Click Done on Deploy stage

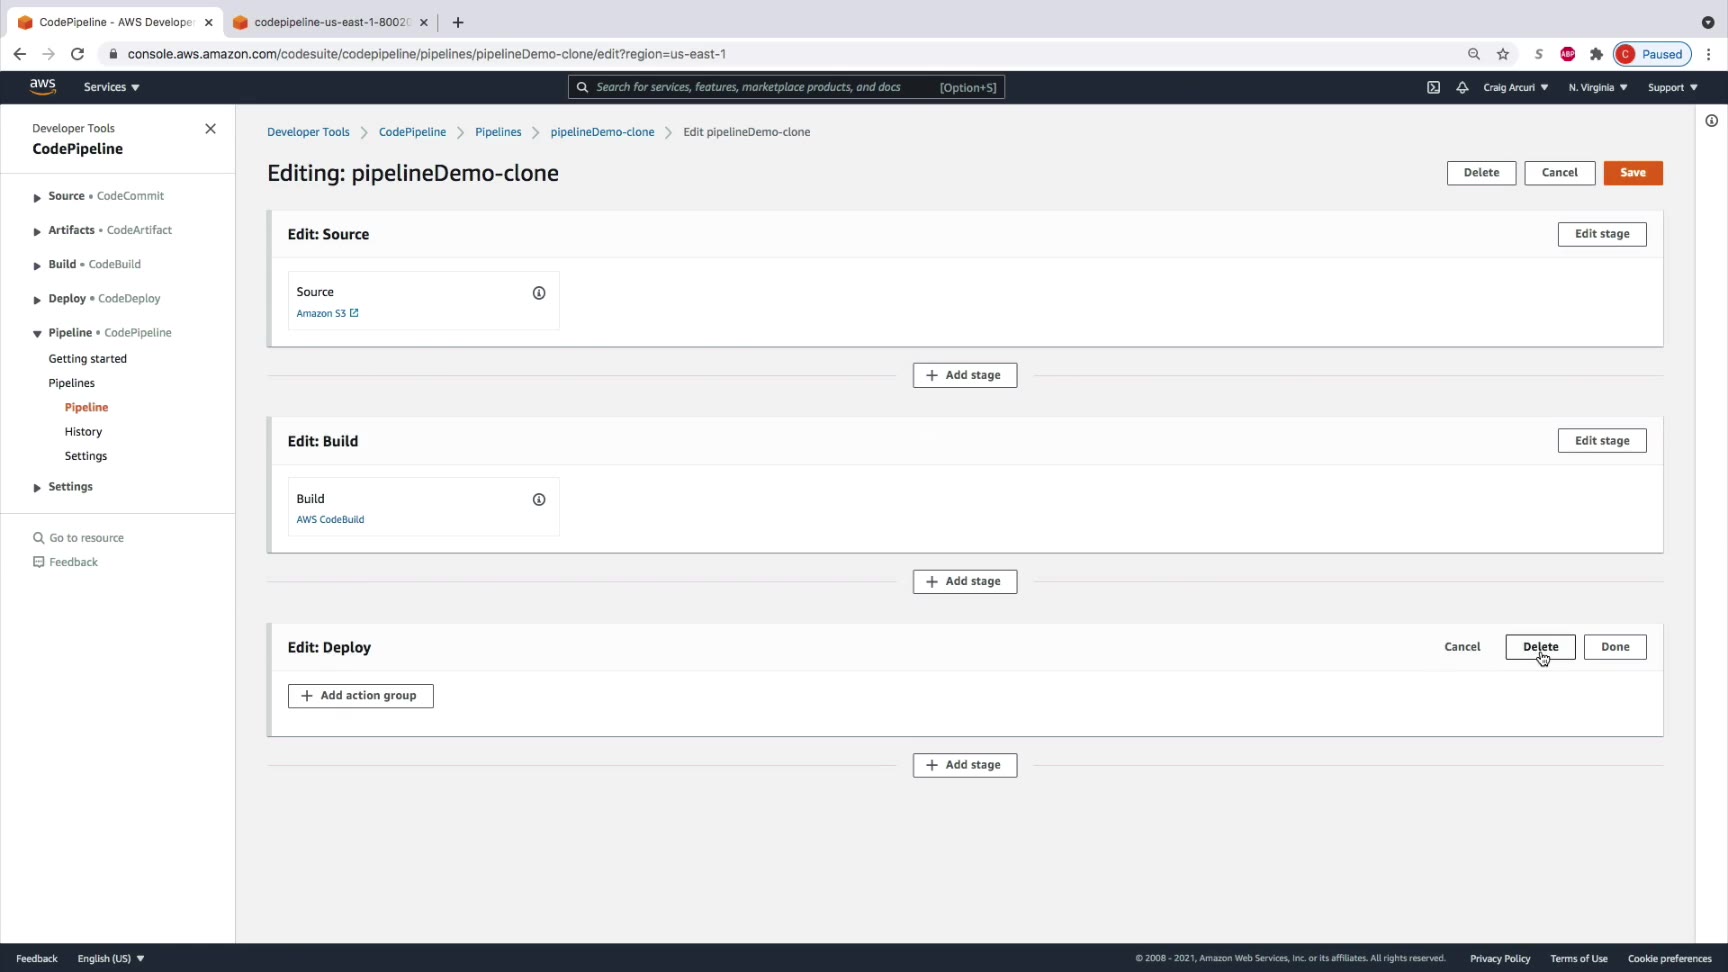(x=1615, y=647)
